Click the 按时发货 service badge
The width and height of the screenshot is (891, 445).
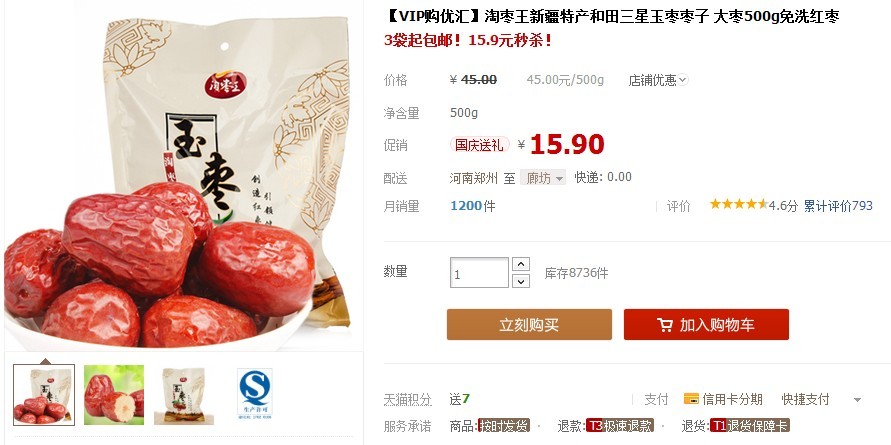click(504, 425)
